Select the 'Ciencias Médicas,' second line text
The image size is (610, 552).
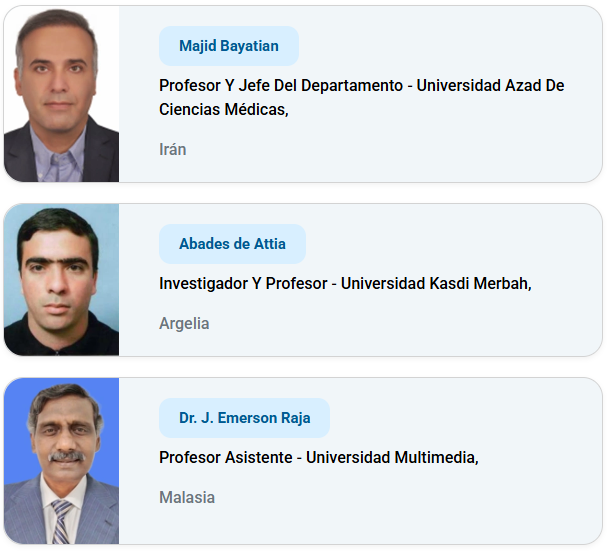(x=223, y=110)
